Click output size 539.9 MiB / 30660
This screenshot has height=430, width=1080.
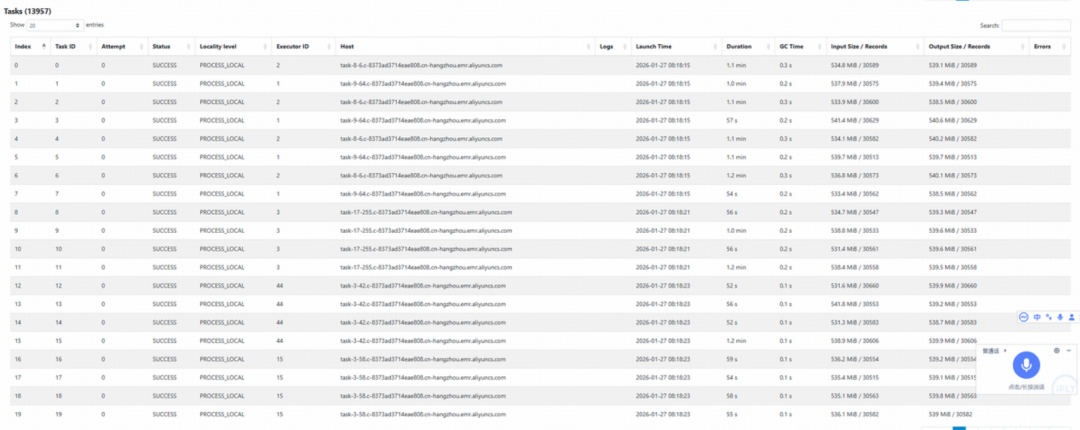tap(952, 285)
